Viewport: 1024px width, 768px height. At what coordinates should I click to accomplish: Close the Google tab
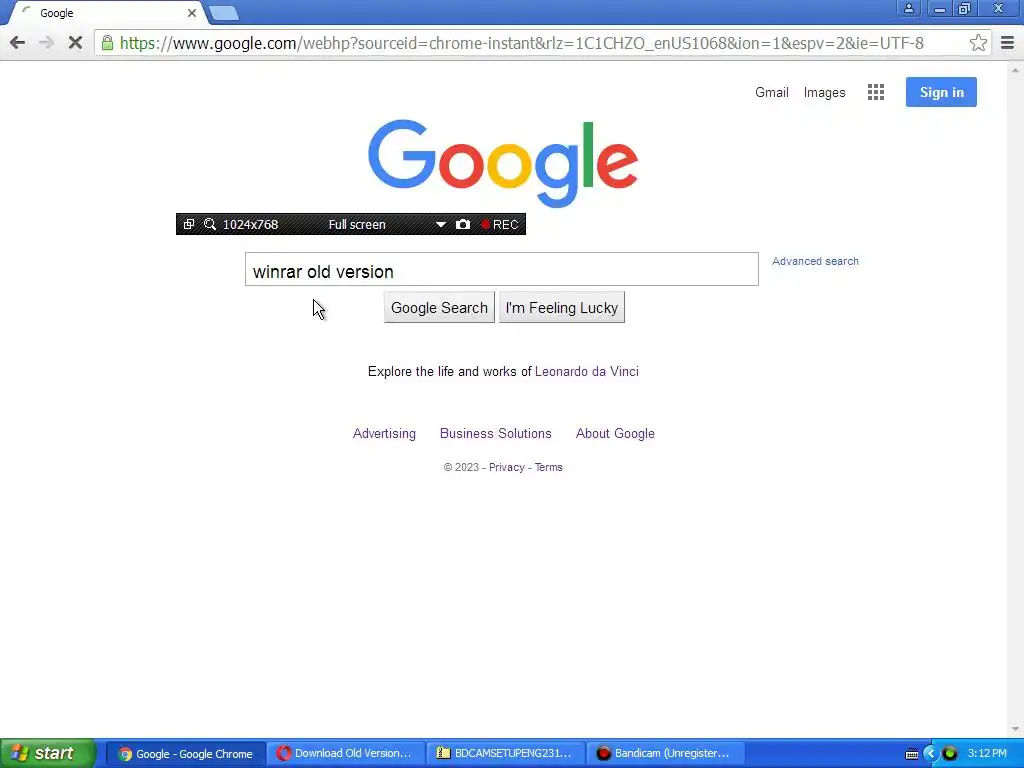[x=191, y=13]
